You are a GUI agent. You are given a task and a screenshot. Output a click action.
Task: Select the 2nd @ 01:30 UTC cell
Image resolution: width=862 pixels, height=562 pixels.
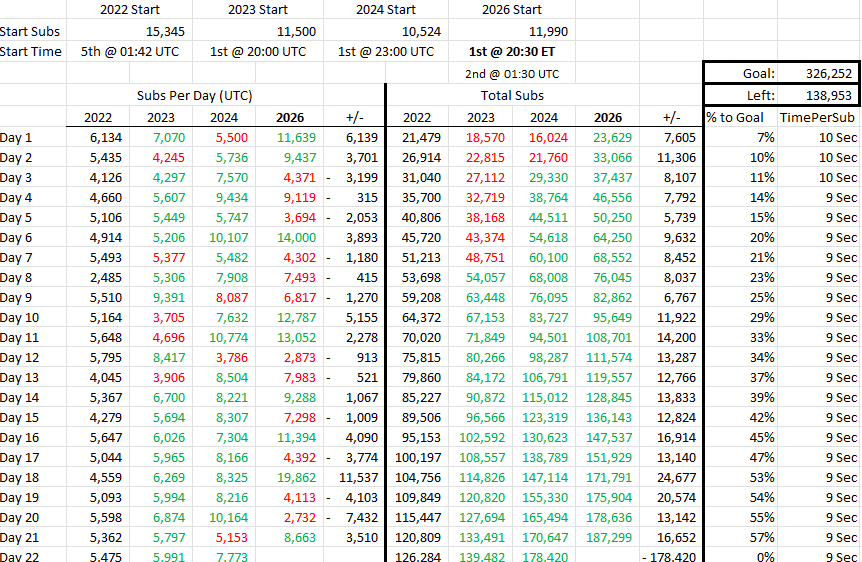click(512, 74)
